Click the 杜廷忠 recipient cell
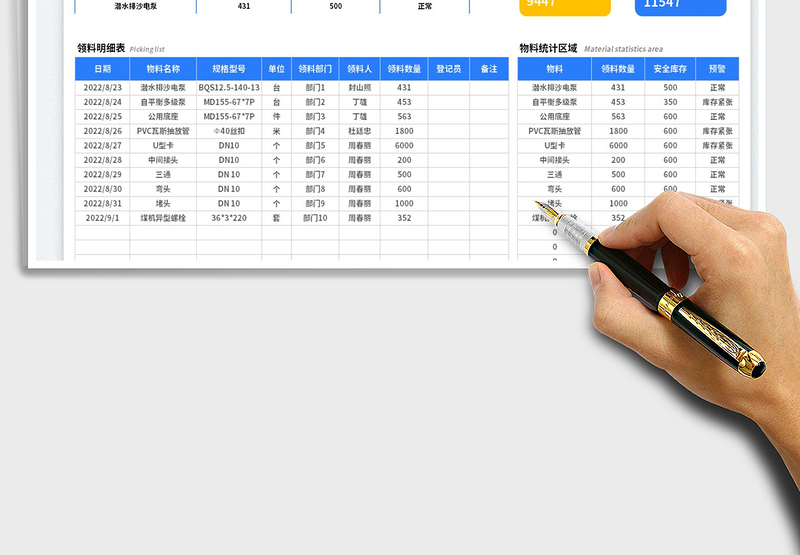Viewport: 800px width, 555px height. tap(360, 131)
